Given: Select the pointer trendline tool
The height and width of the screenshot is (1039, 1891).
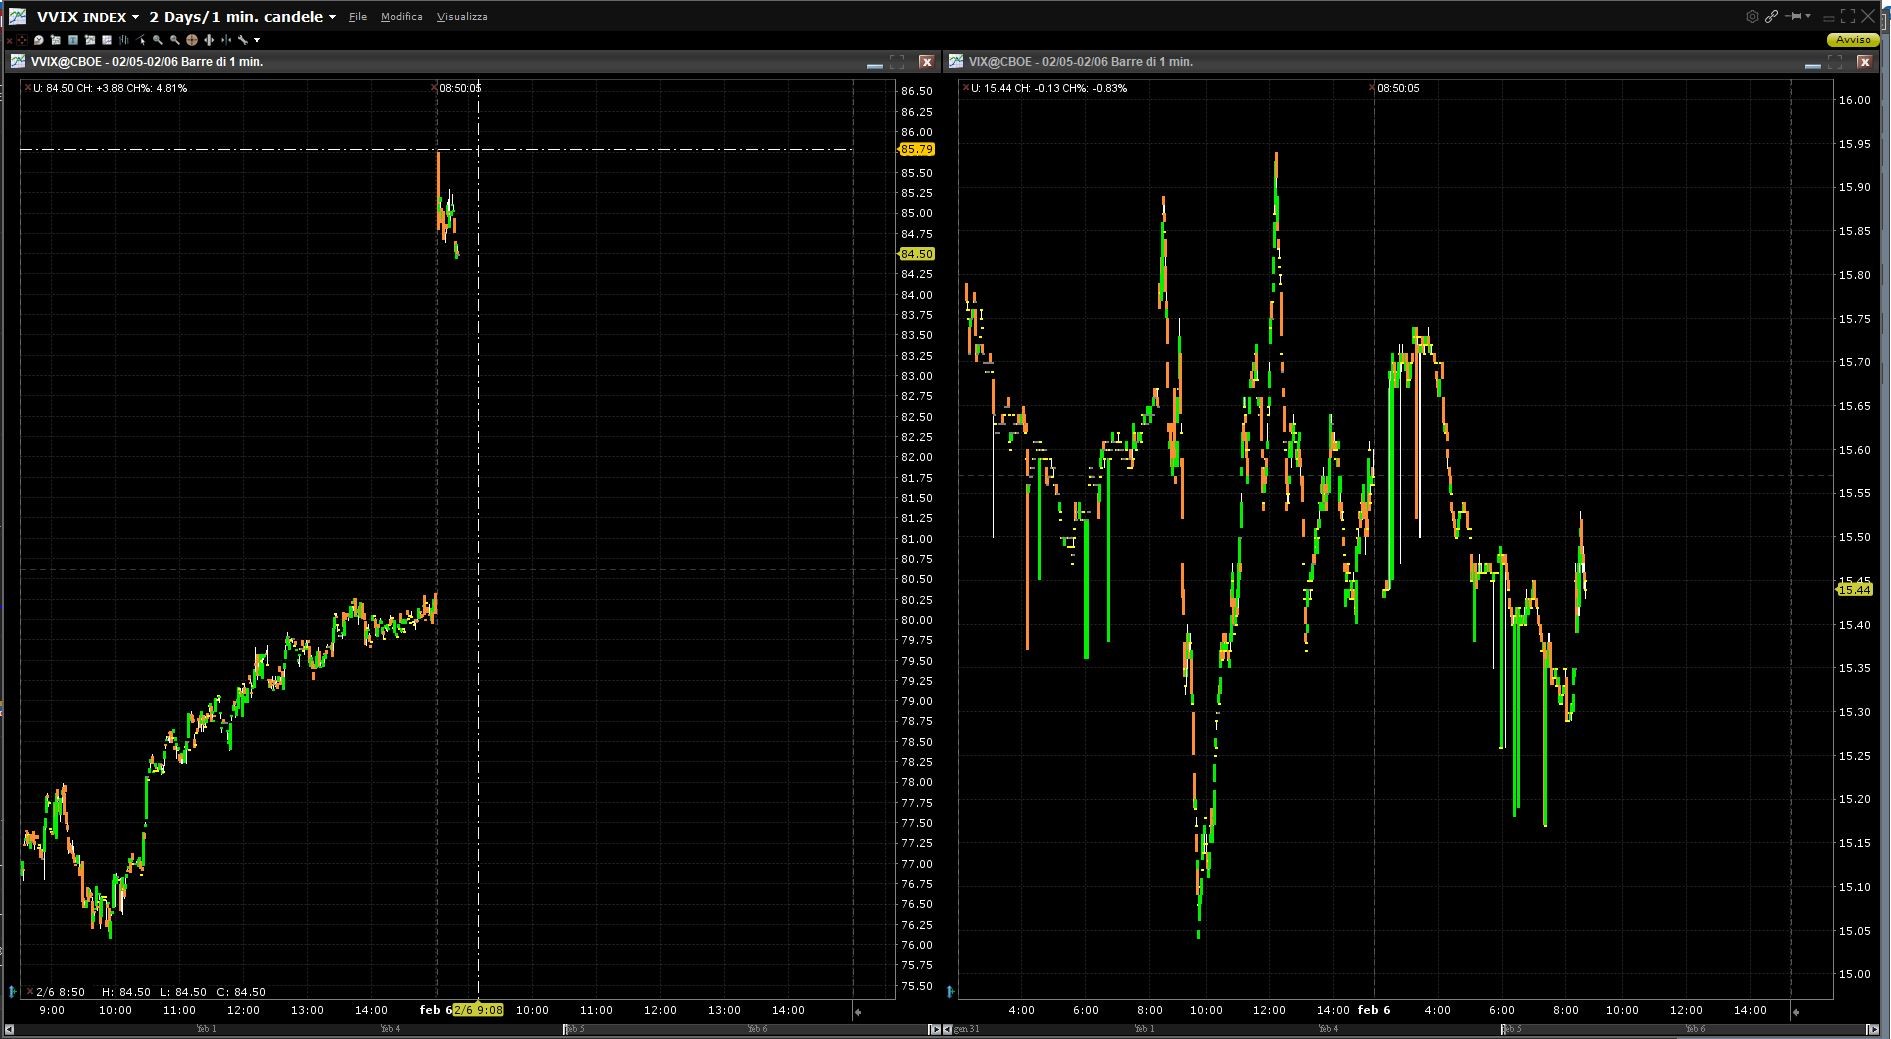Looking at the screenshot, I should tap(141, 40).
